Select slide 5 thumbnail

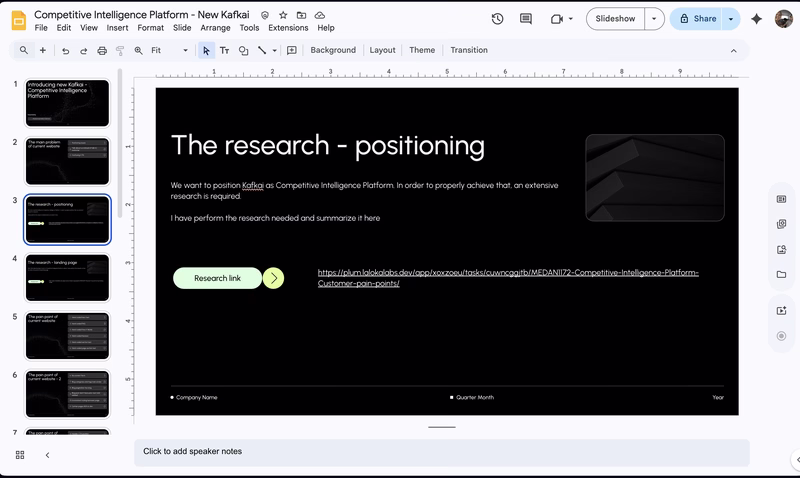[67, 336]
